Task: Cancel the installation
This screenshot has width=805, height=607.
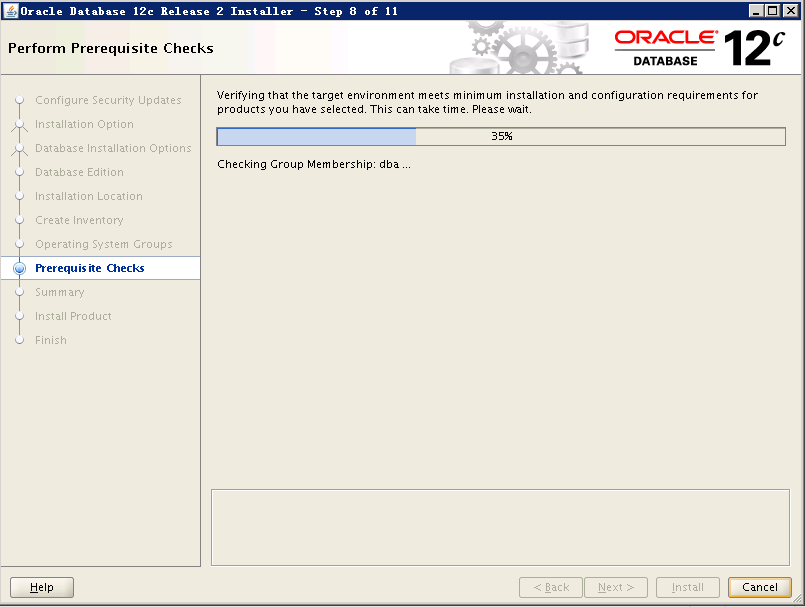Action: click(759, 587)
